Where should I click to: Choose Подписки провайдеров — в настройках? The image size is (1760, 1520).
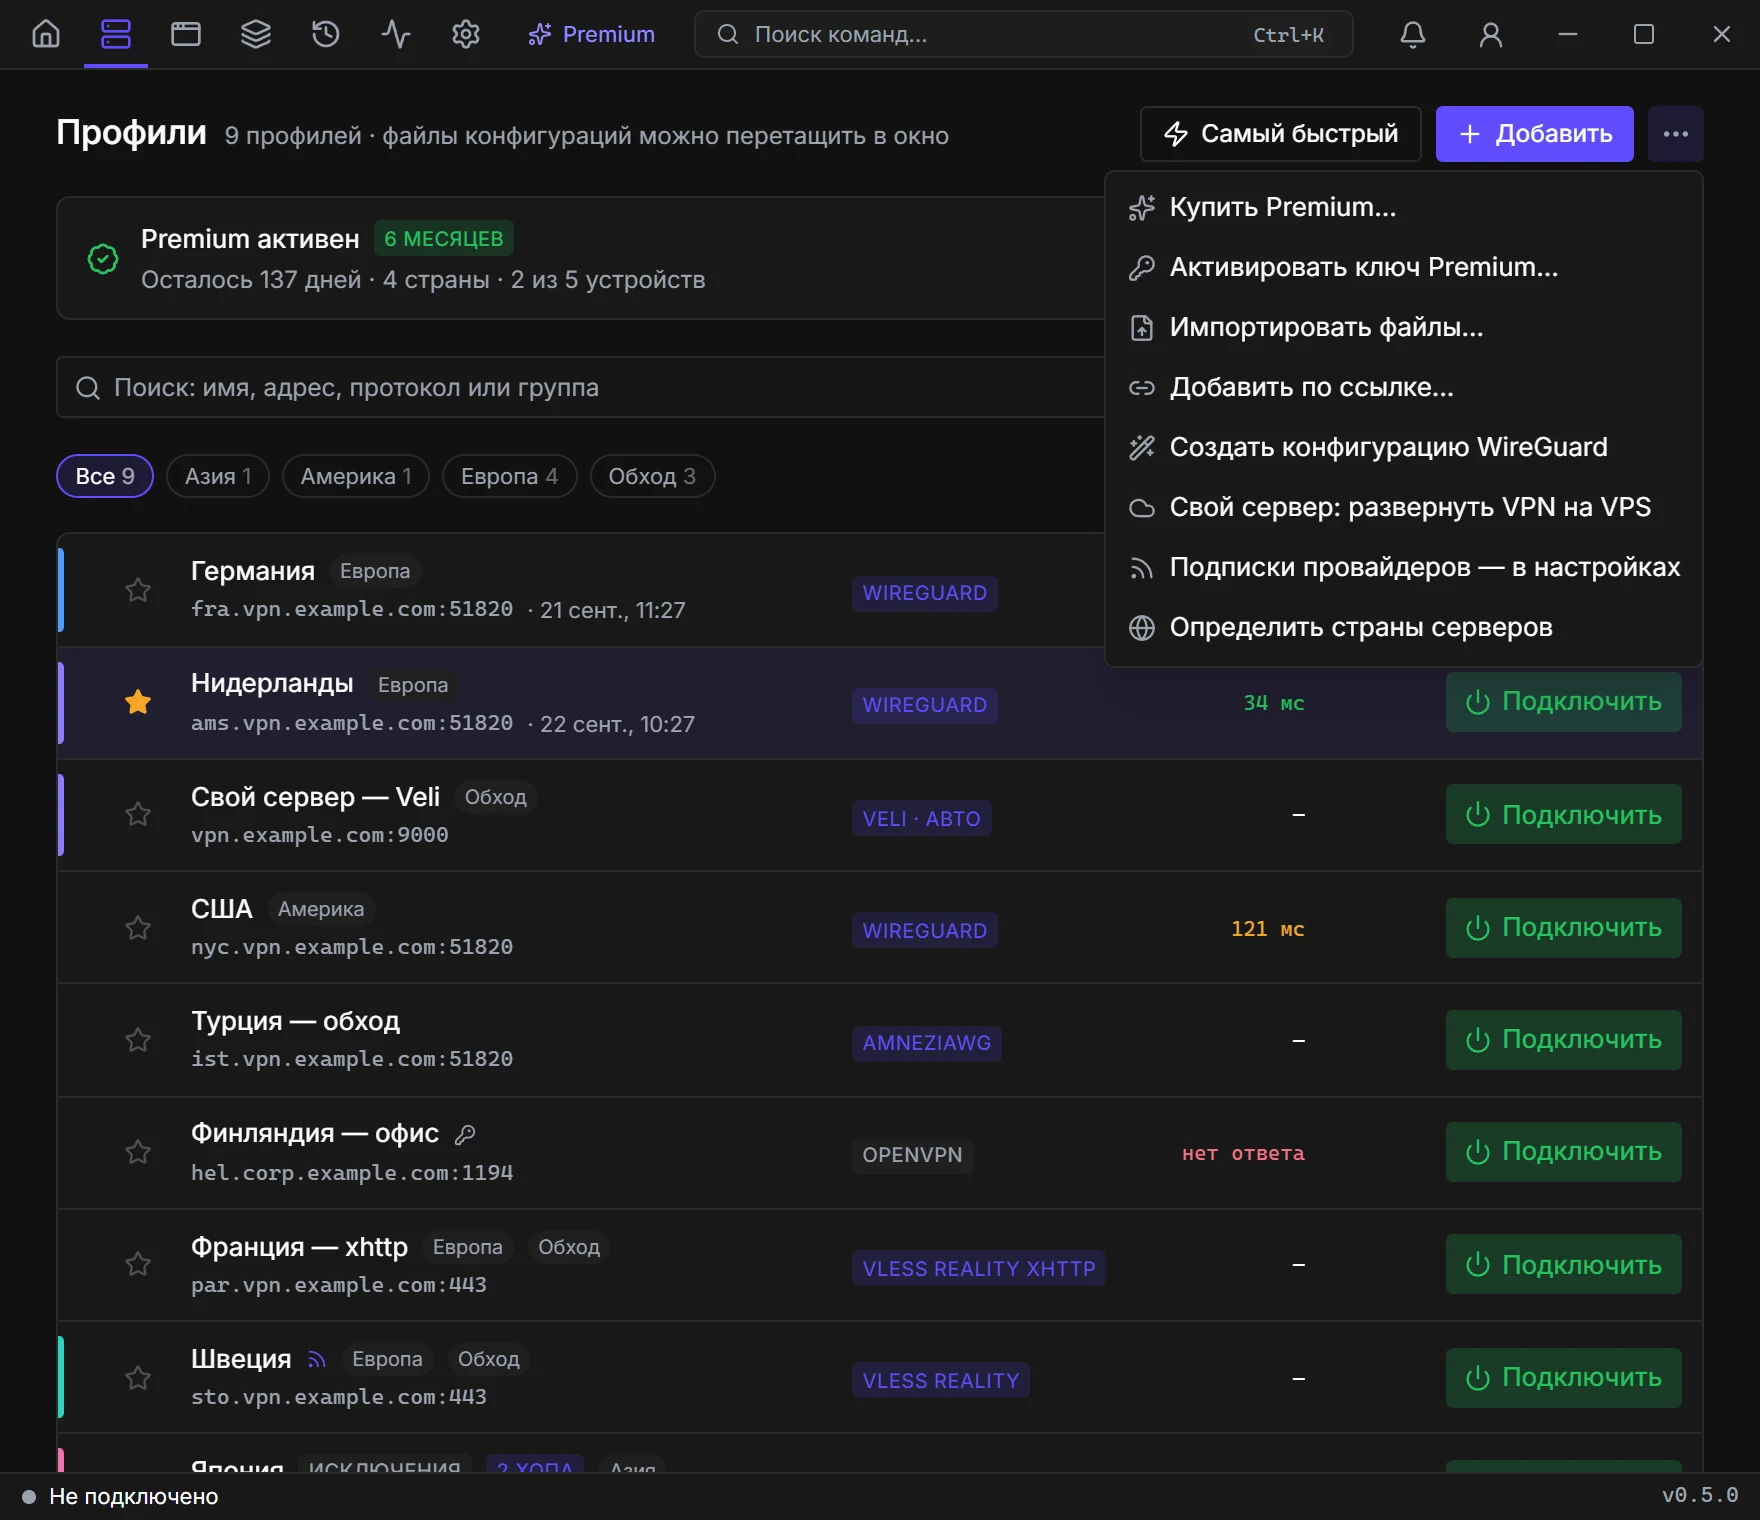1404,567
